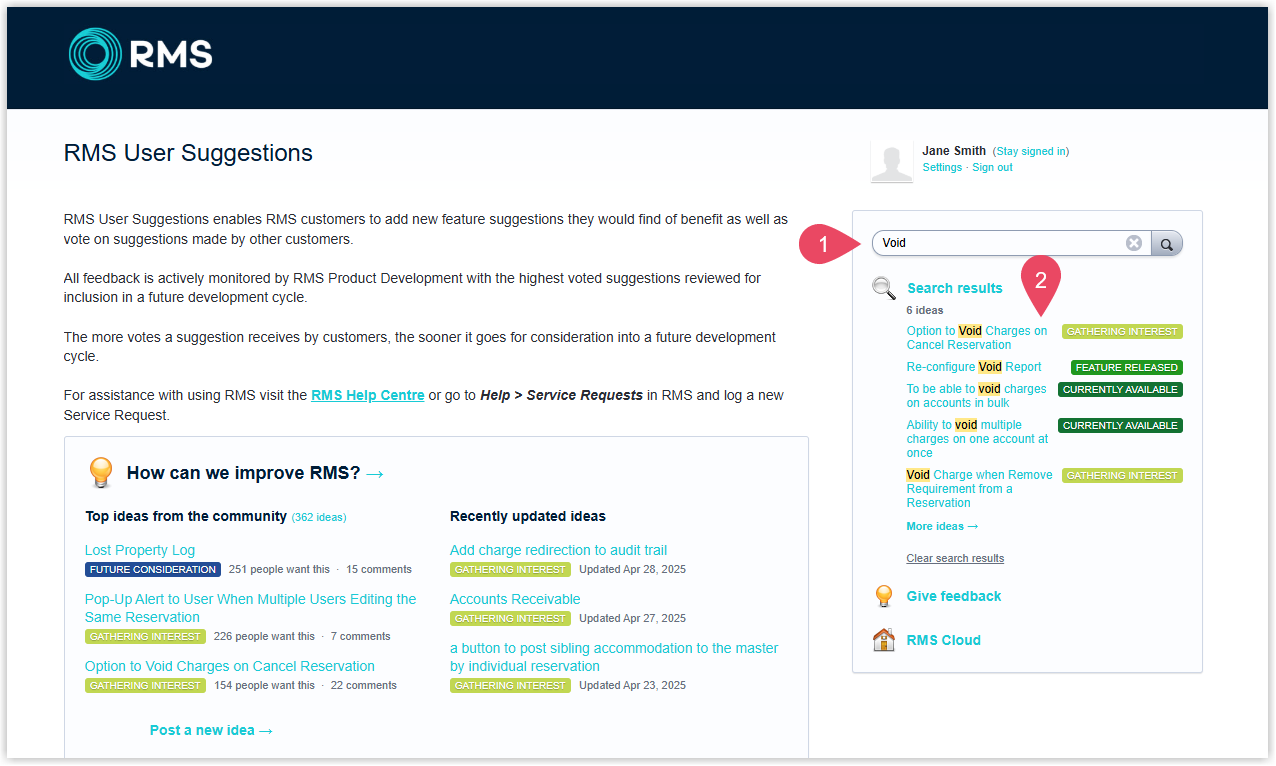1276x766 pixels.
Task: Open Accounts Receivable idea
Action: point(515,599)
